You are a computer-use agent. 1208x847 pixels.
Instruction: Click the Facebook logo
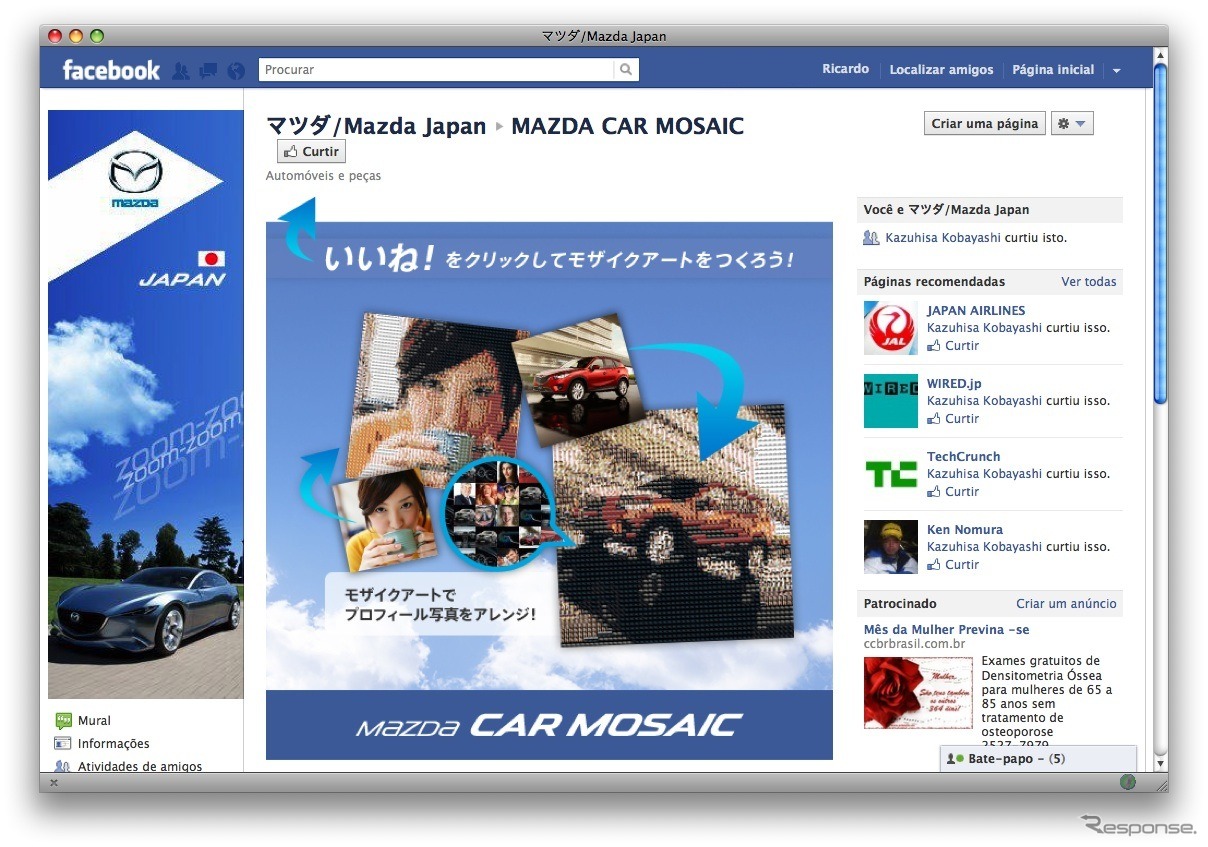point(111,70)
